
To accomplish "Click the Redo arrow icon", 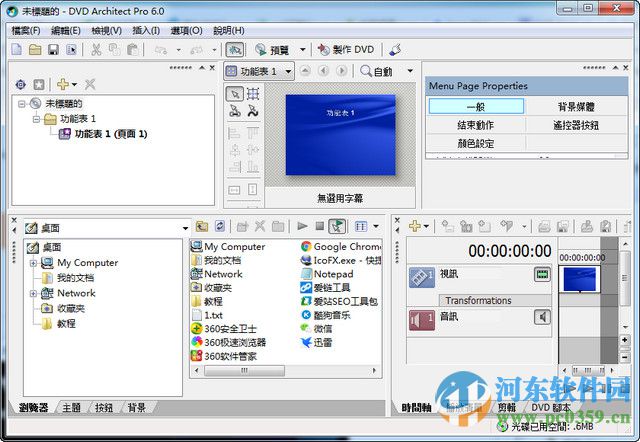I will coord(197,50).
